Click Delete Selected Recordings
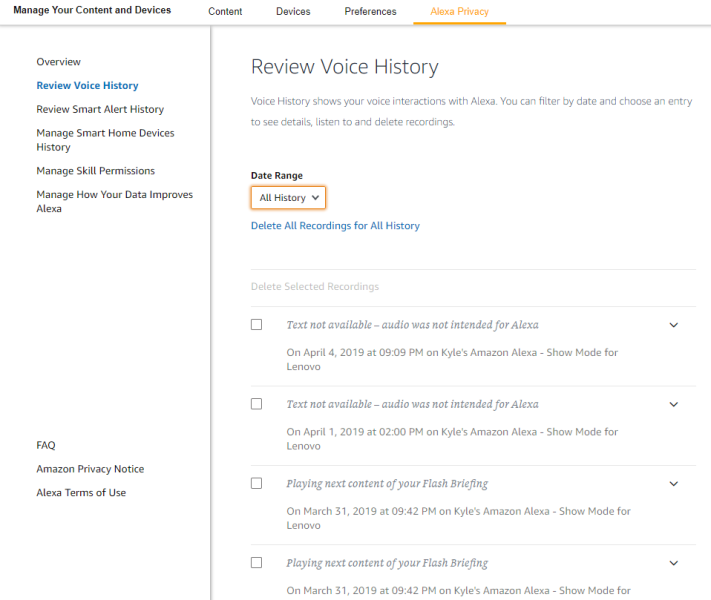Viewport: 711px width, 600px height. click(x=315, y=286)
